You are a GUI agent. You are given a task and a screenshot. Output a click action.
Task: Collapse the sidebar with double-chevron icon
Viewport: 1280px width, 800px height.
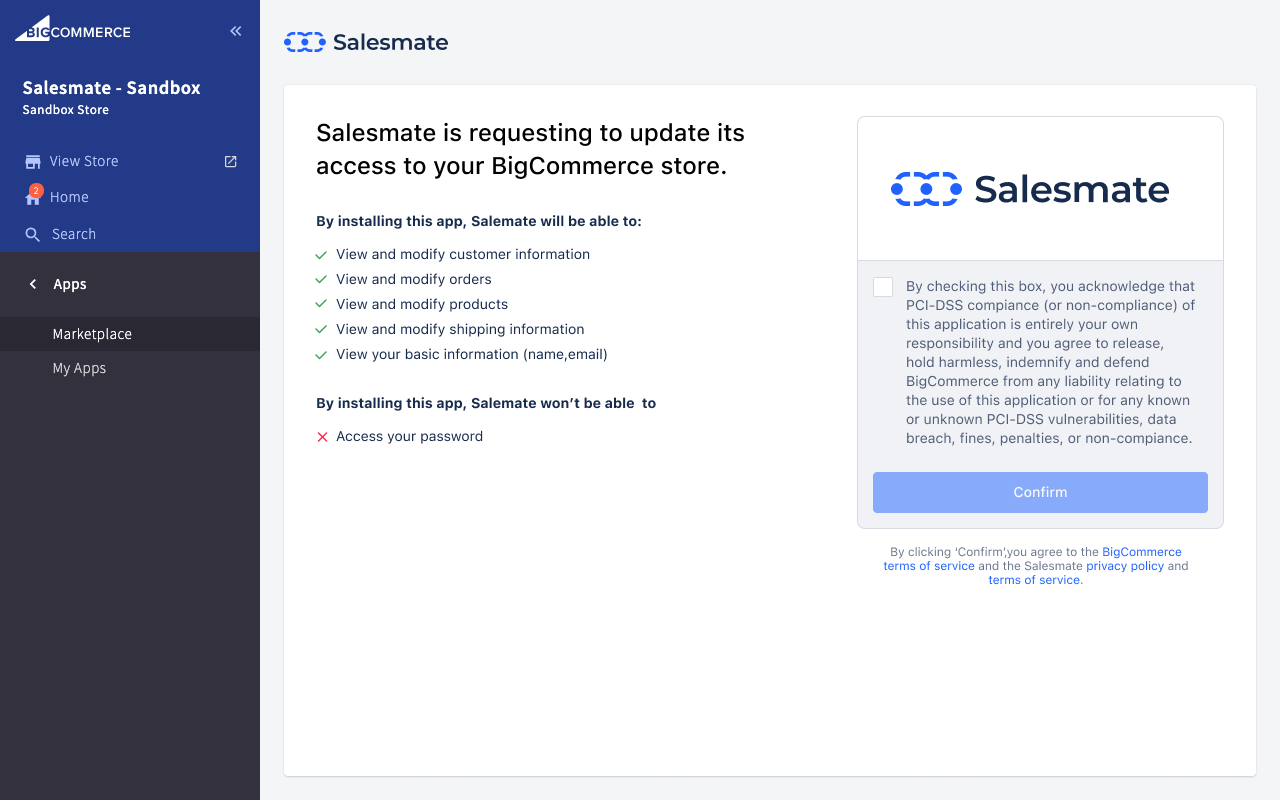tap(236, 31)
